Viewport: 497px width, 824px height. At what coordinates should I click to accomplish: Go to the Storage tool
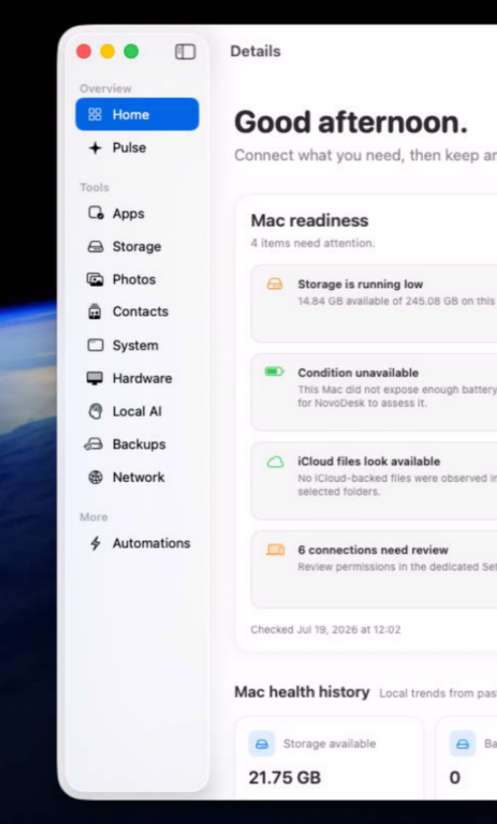point(137,246)
